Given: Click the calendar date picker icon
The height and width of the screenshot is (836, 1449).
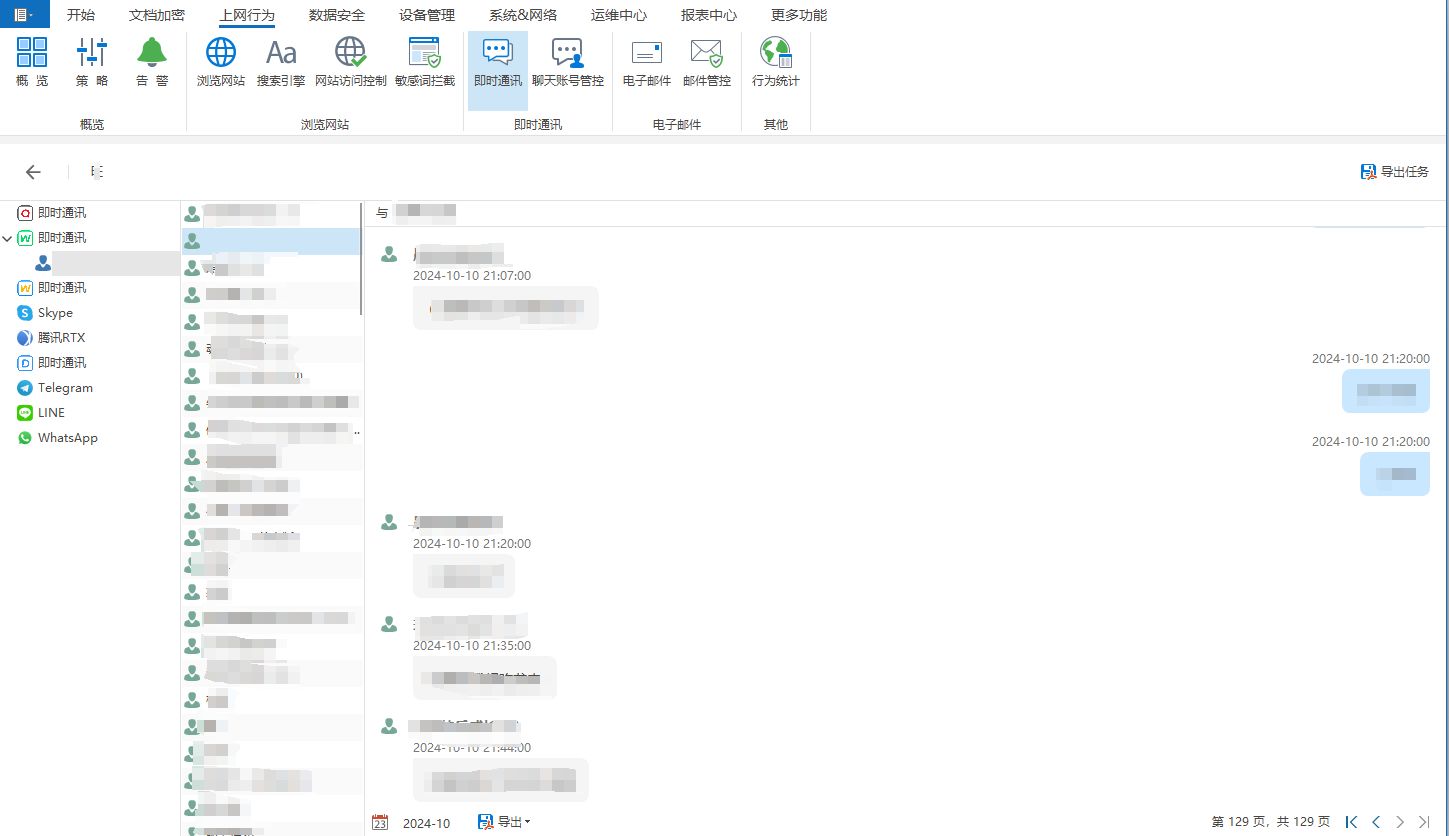Looking at the screenshot, I should 380,822.
